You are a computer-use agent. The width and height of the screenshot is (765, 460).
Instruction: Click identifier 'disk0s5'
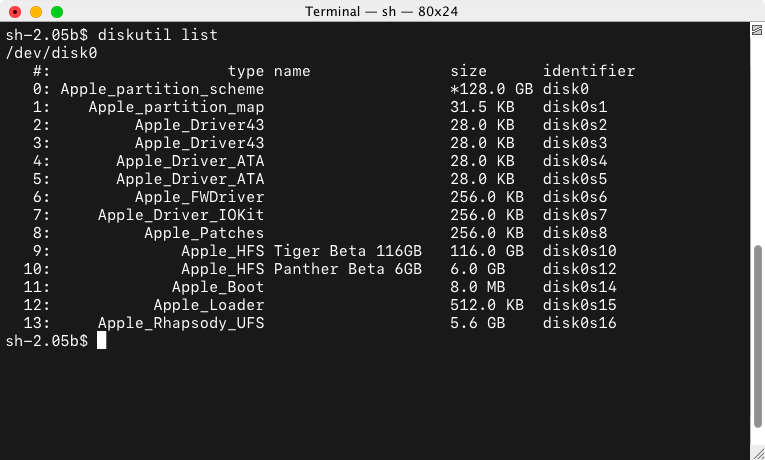pyautogui.click(x=575, y=179)
